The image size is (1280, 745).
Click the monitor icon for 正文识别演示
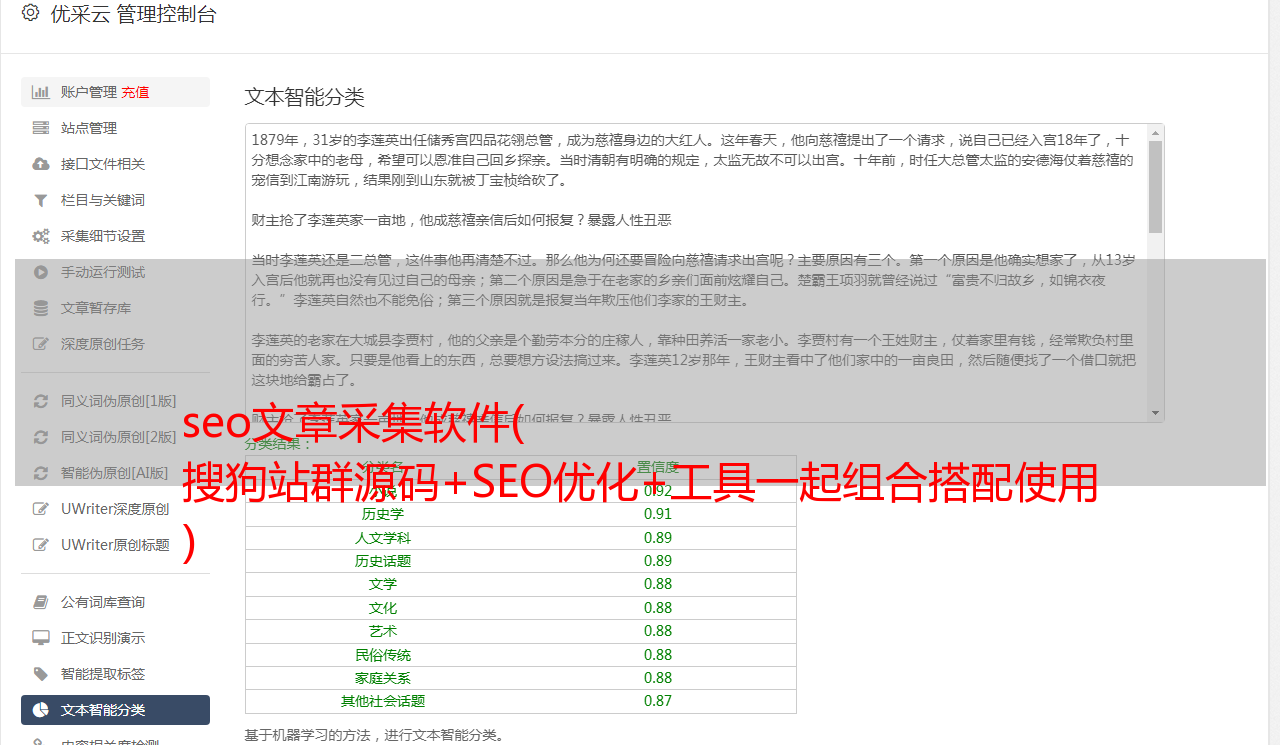click(41, 638)
